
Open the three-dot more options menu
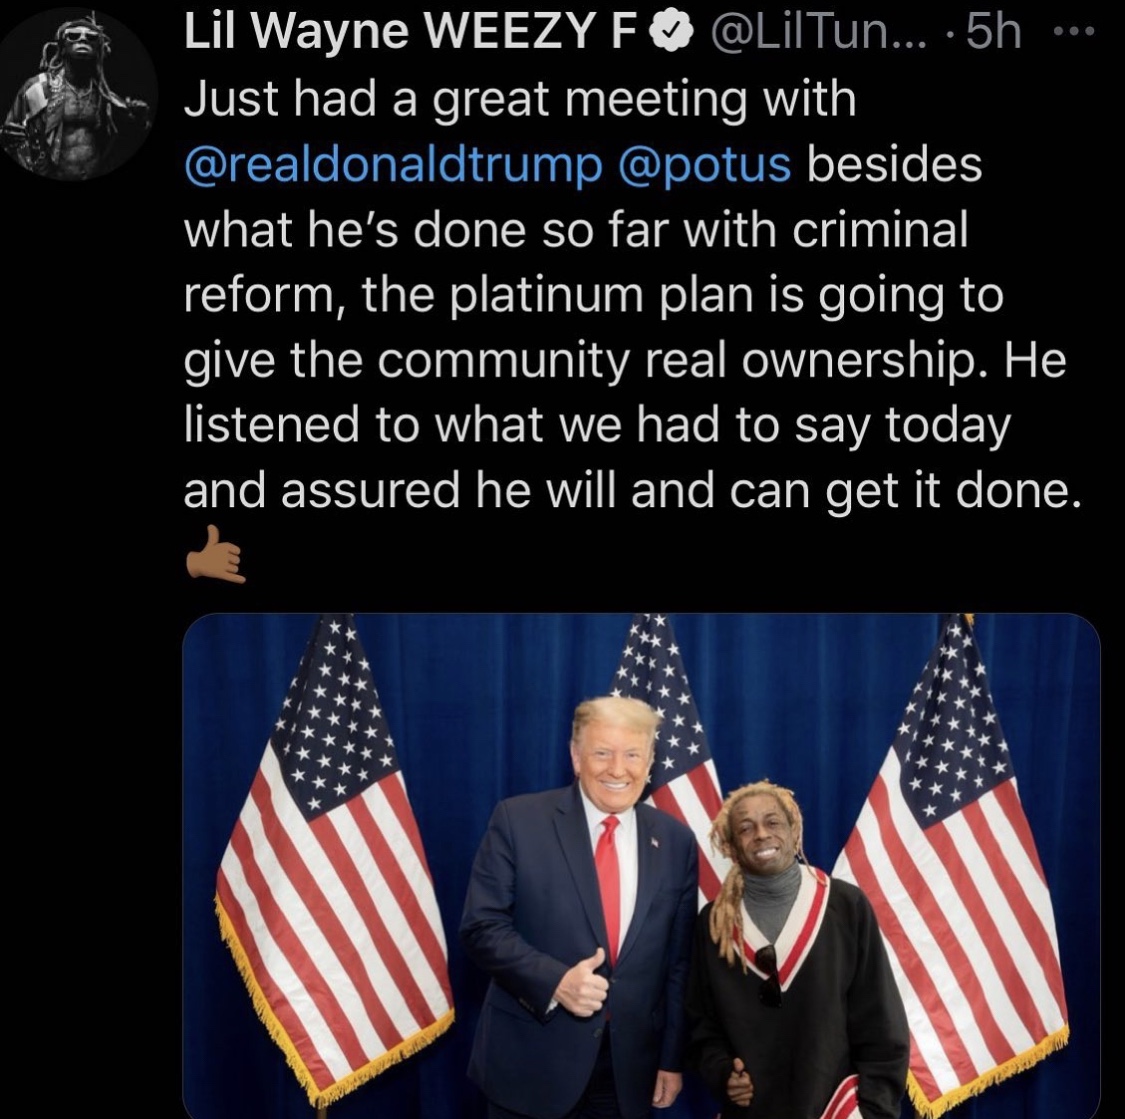[x=1073, y=31]
